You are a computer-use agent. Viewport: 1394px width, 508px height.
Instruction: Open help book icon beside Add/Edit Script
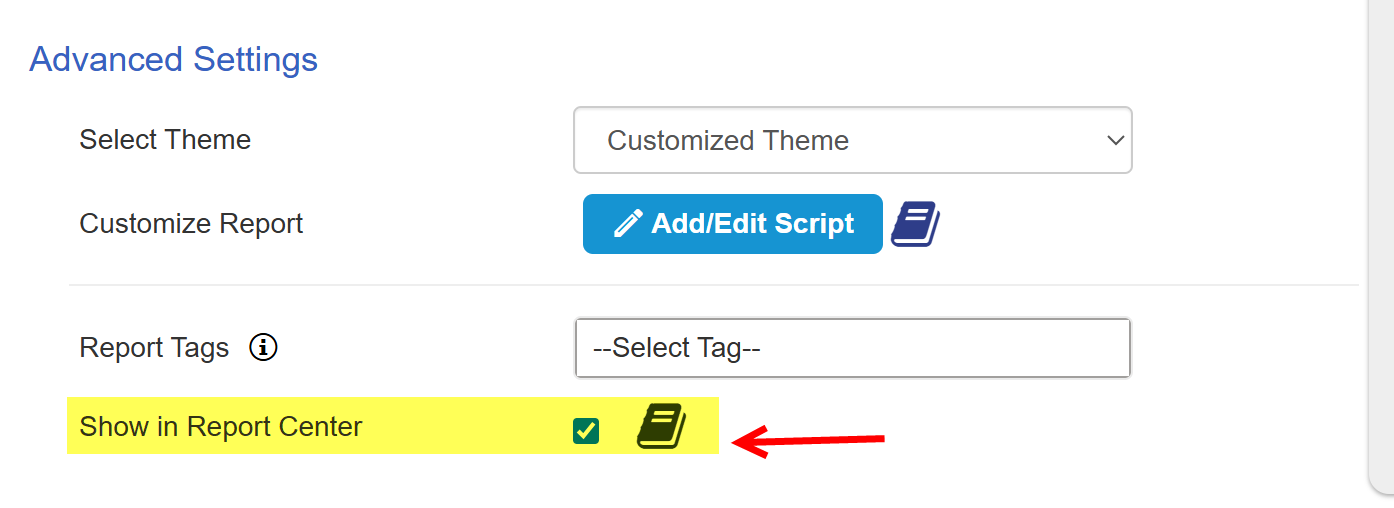coord(915,224)
